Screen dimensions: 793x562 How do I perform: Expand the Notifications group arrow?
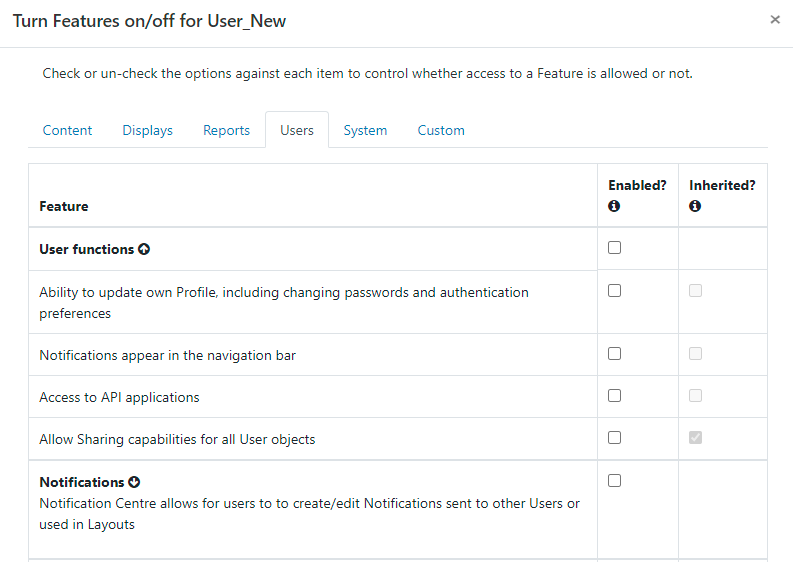pyautogui.click(x=134, y=482)
